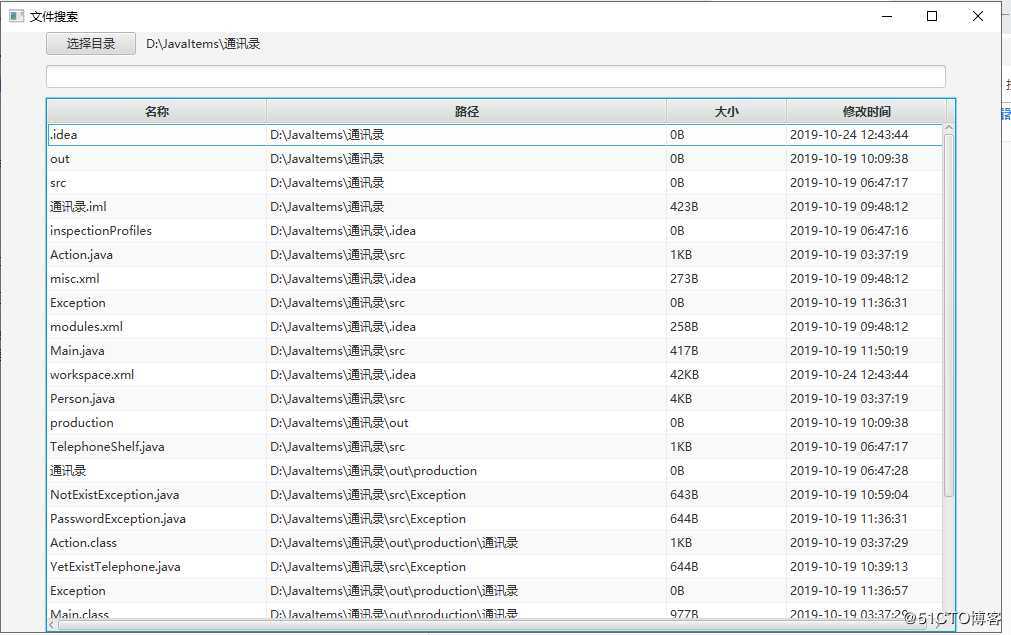1011x635 pixels.
Task: Sort by the 大小 column header
Action: pyautogui.click(x=726, y=112)
